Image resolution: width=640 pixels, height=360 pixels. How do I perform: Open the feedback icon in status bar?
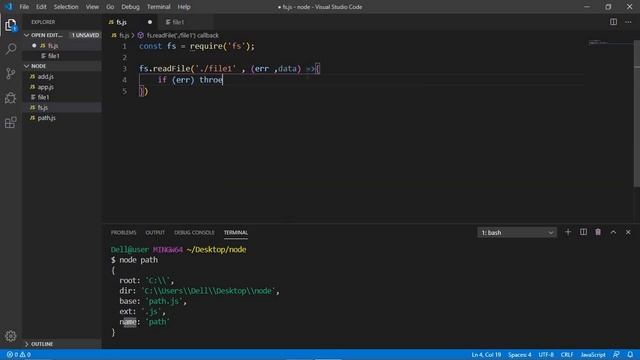(x=616, y=355)
